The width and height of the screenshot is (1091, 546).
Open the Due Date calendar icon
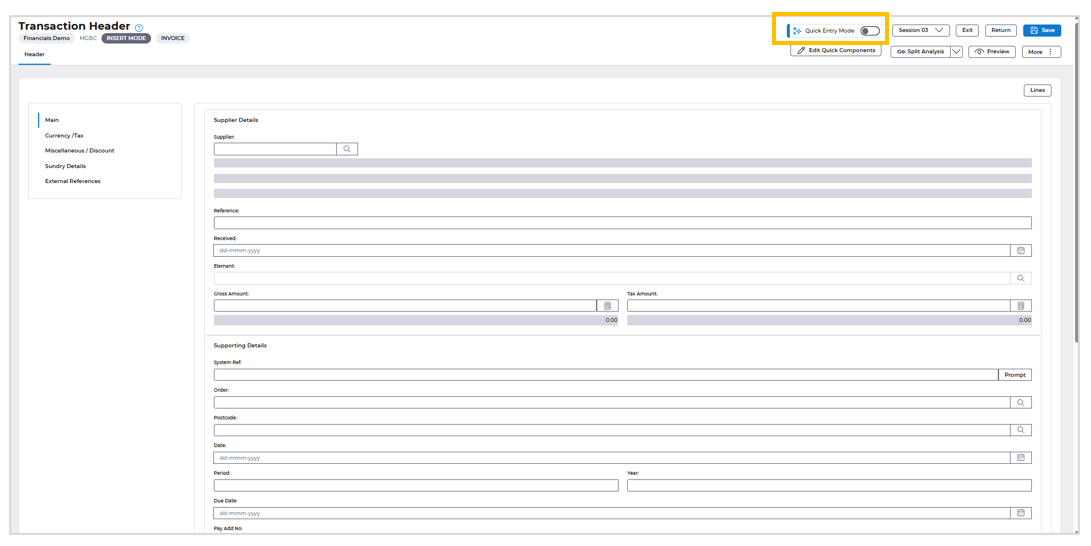click(x=1021, y=513)
